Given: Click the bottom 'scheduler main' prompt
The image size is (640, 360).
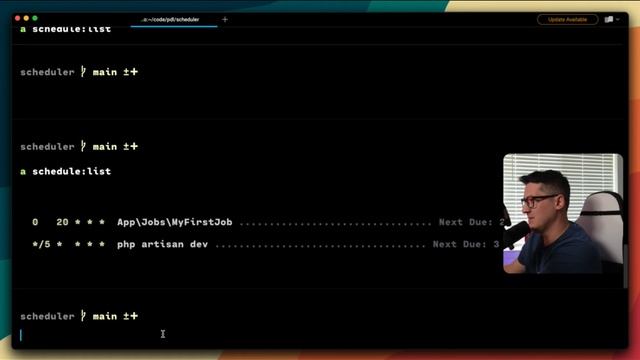Looking at the screenshot, I should click(x=79, y=316).
